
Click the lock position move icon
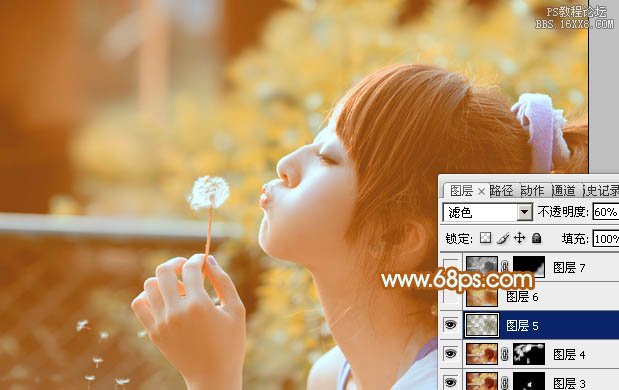pyautogui.click(x=520, y=238)
